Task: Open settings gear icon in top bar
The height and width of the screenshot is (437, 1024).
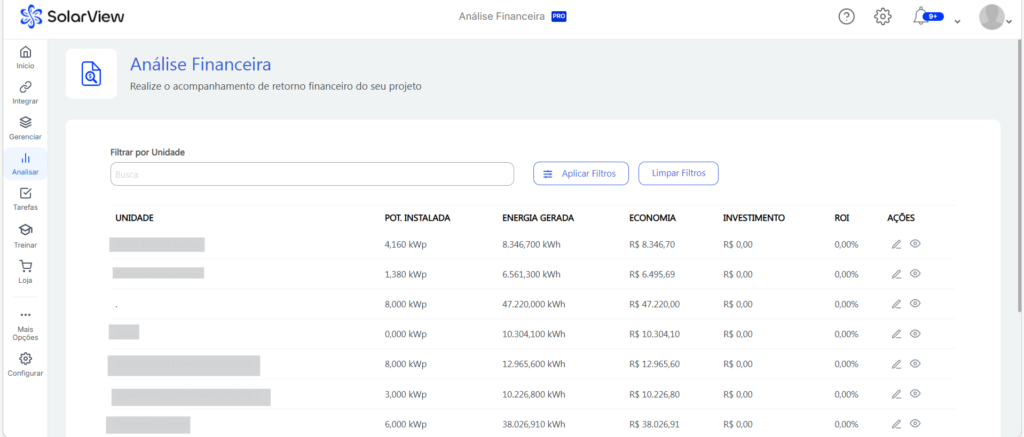Action: [x=882, y=17]
